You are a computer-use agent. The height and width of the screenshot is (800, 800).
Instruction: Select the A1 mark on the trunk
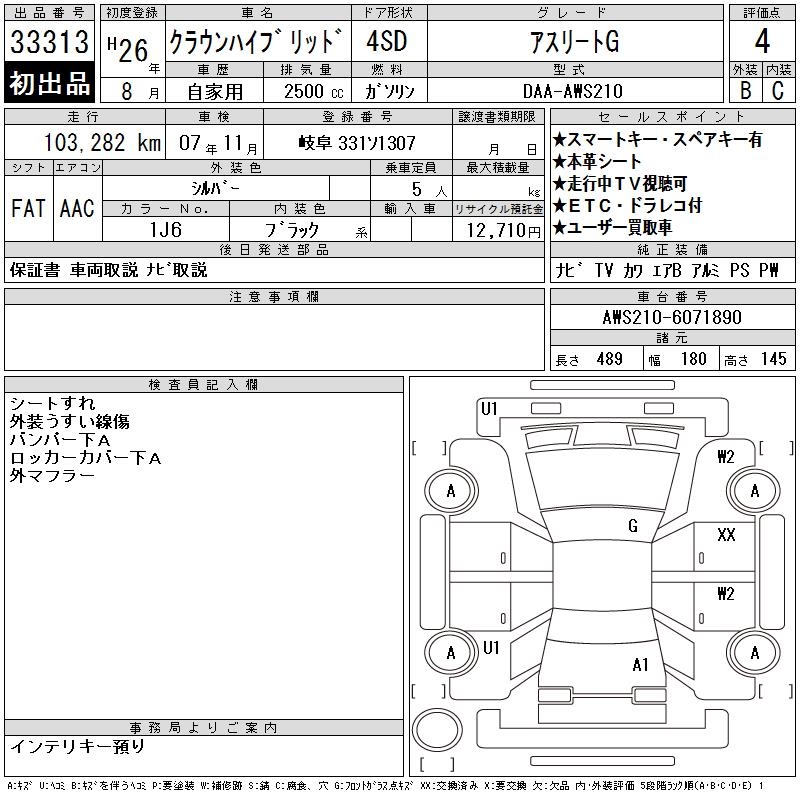tap(640, 665)
